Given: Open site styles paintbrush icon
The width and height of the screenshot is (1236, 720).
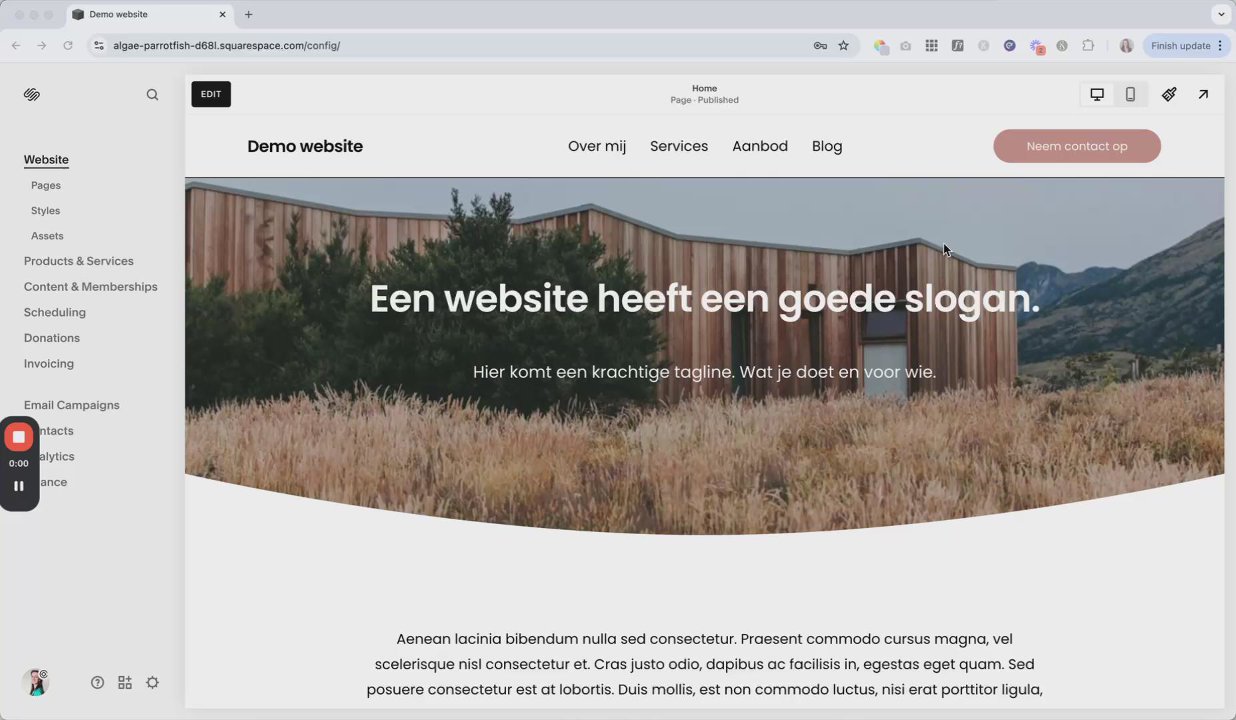Looking at the screenshot, I should 1169,94.
